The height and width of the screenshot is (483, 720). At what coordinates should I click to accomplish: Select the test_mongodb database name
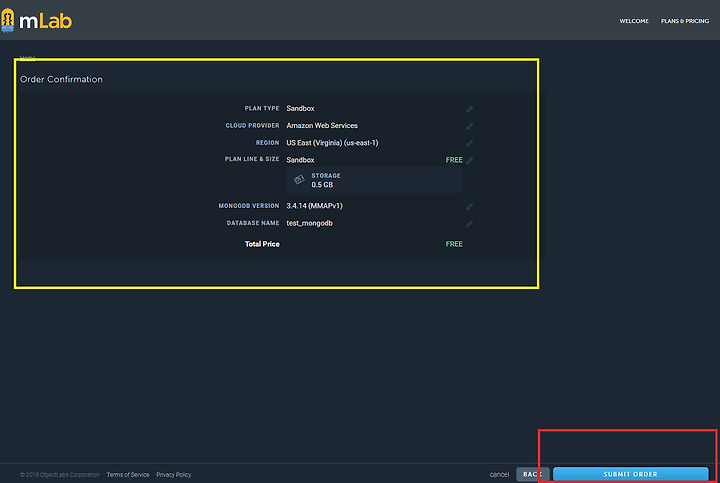309,223
